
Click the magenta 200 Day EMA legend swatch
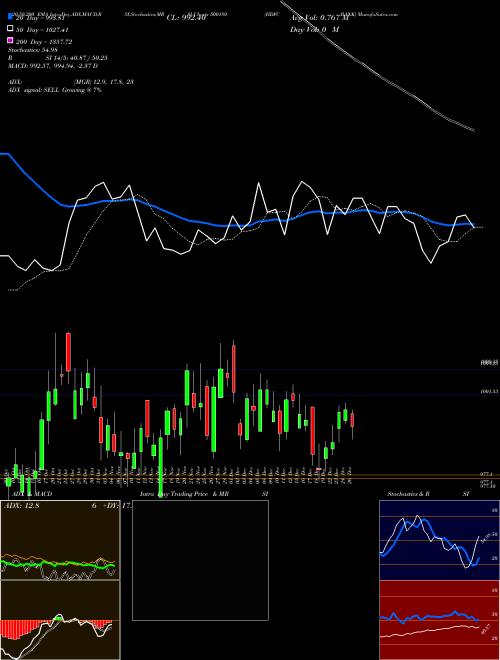10,41
